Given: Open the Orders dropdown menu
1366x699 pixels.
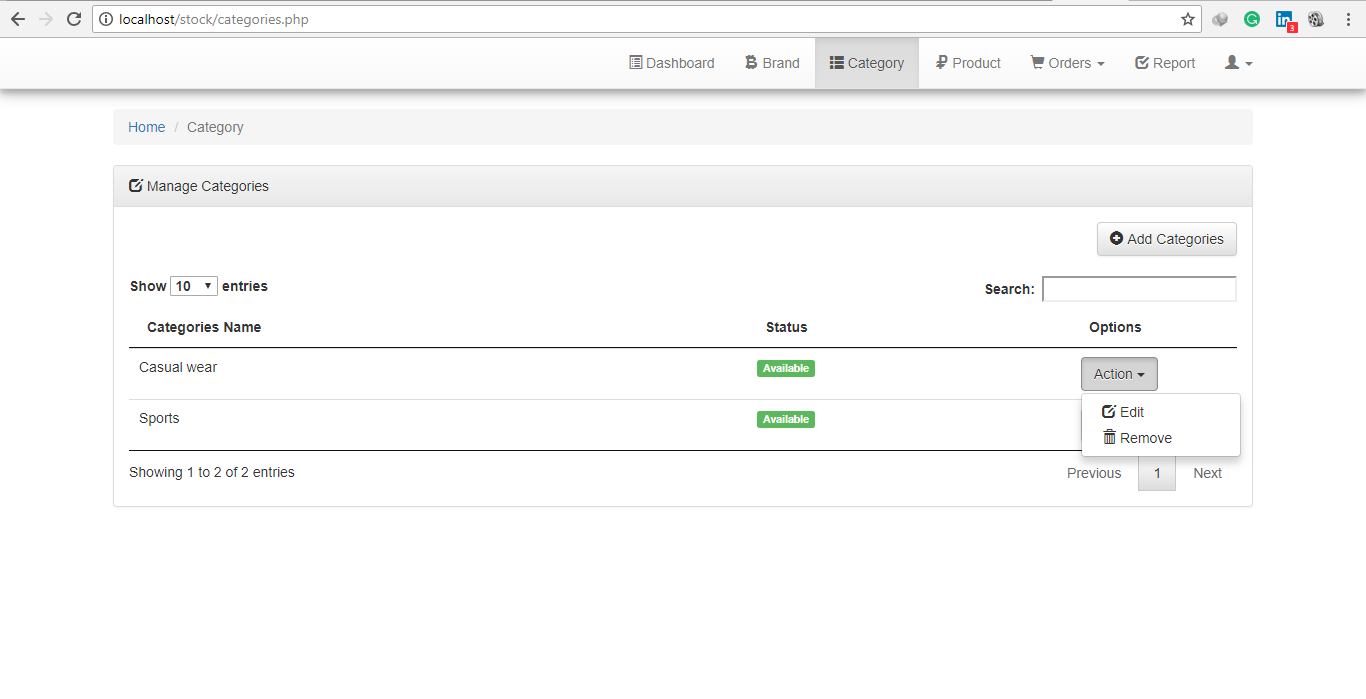Looking at the screenshot, I should coord(1067,62).
